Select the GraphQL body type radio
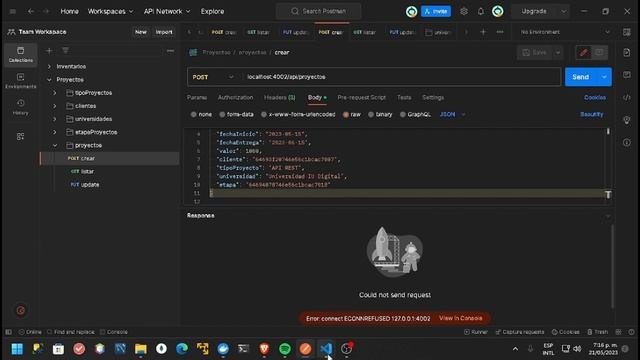This screenshot has height=360, width=640. click(x=402, y=114)
